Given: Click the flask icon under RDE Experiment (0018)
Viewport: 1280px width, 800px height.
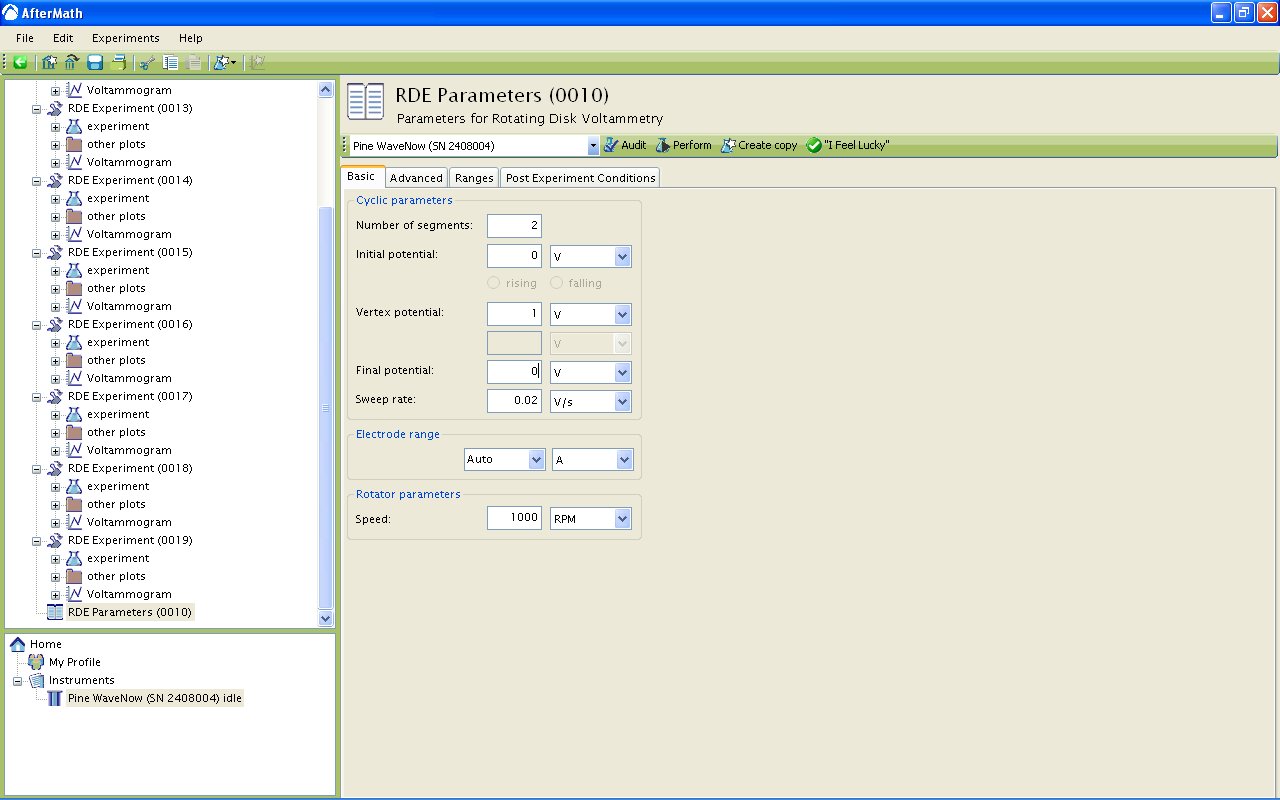Looking at the screenshot, I should (74, 486).
